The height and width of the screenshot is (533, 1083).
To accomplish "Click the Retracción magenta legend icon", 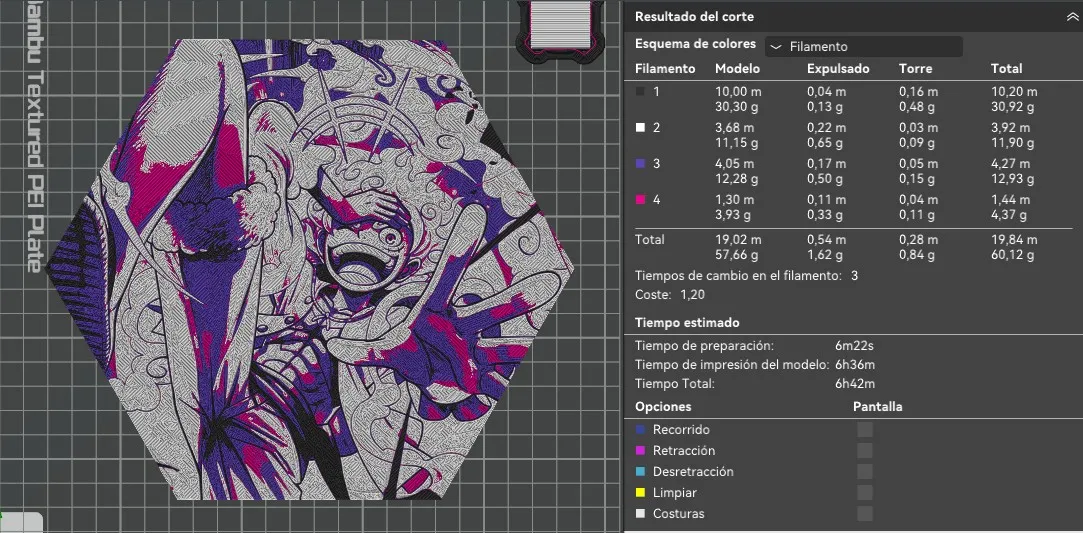I will 640,451.
